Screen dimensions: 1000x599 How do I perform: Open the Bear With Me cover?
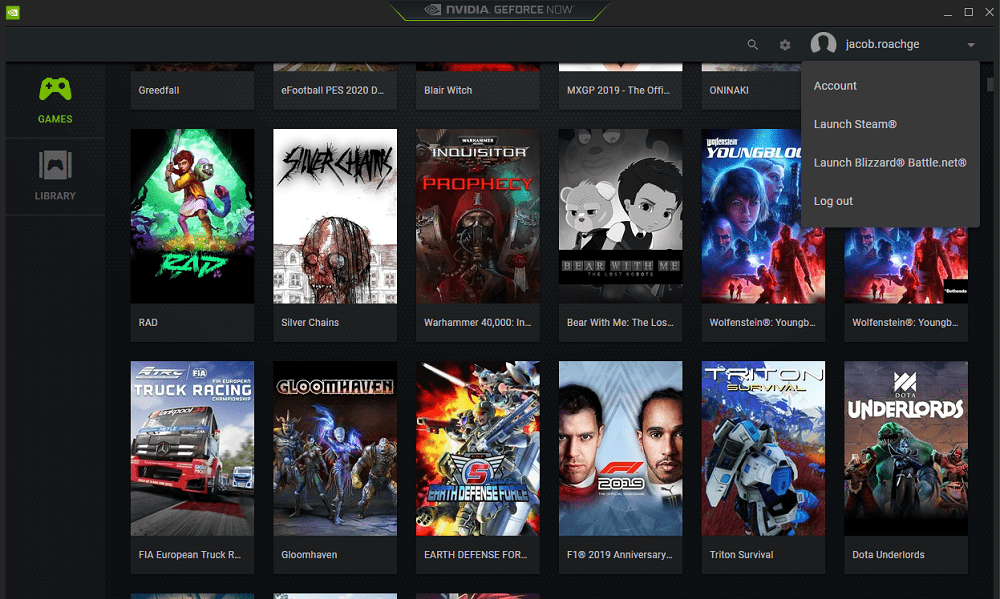pyautogui.click(x=621, y=216)
